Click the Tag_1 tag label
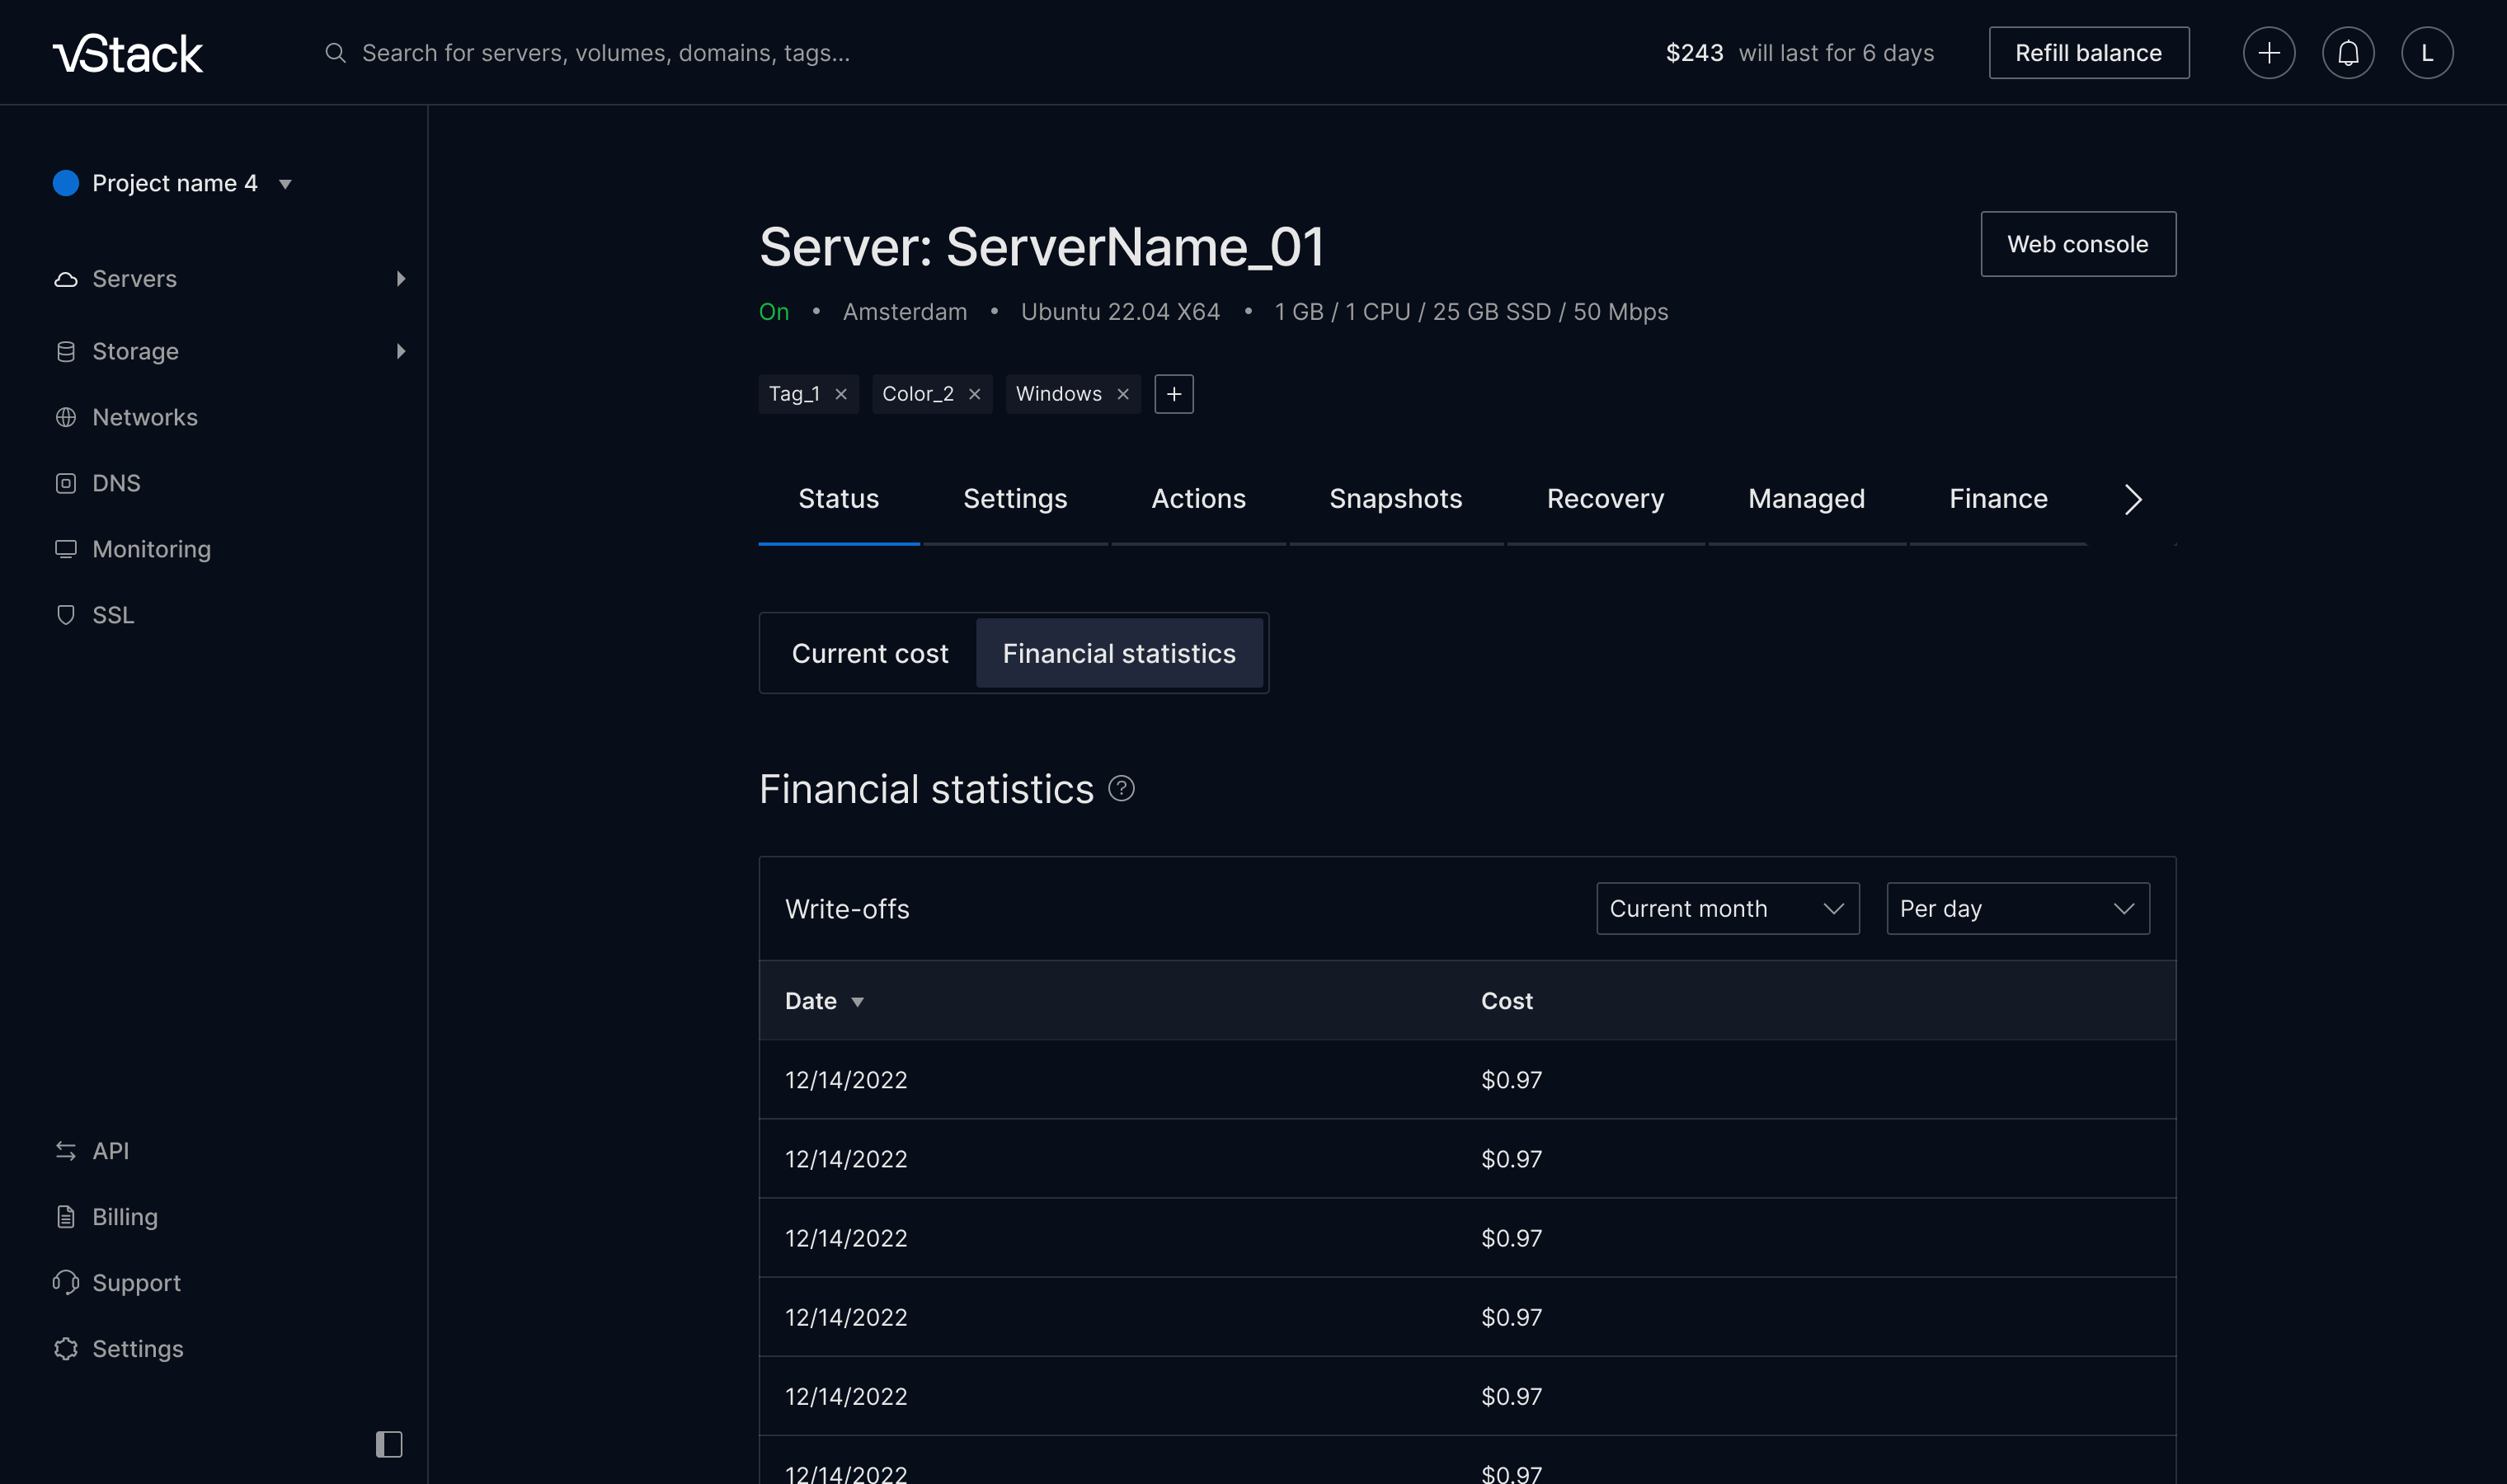Viewport: 2507px width, 1484px height. (x=794, y=394)
